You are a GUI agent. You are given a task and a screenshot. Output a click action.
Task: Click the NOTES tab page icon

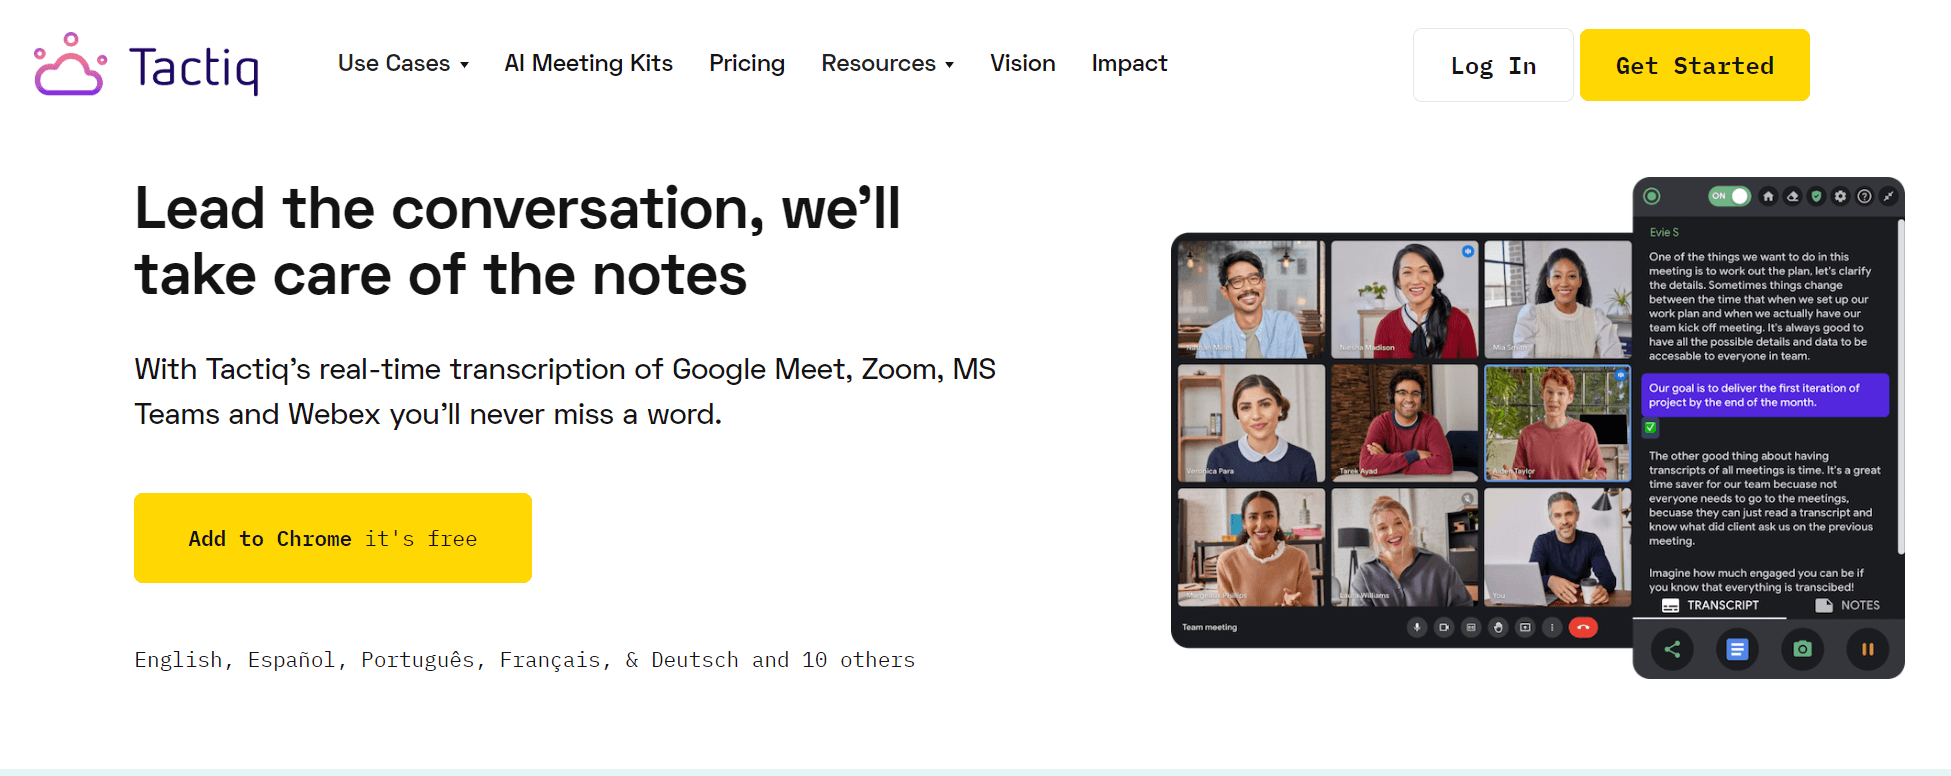tap(1824, 605)
